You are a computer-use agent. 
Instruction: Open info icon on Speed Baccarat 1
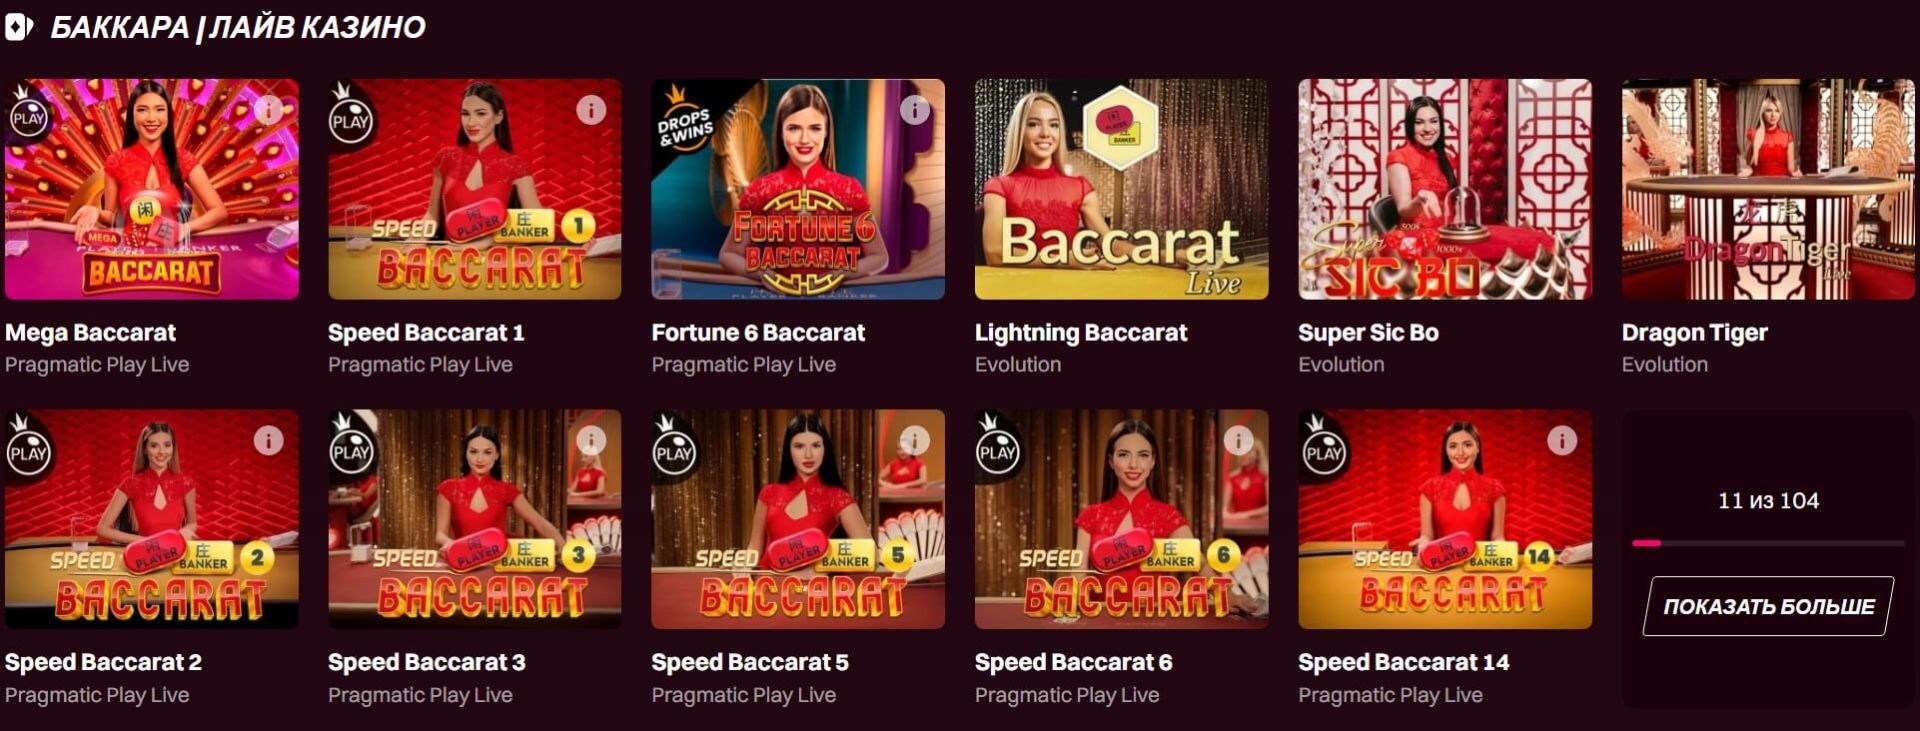tap(591, 110)
